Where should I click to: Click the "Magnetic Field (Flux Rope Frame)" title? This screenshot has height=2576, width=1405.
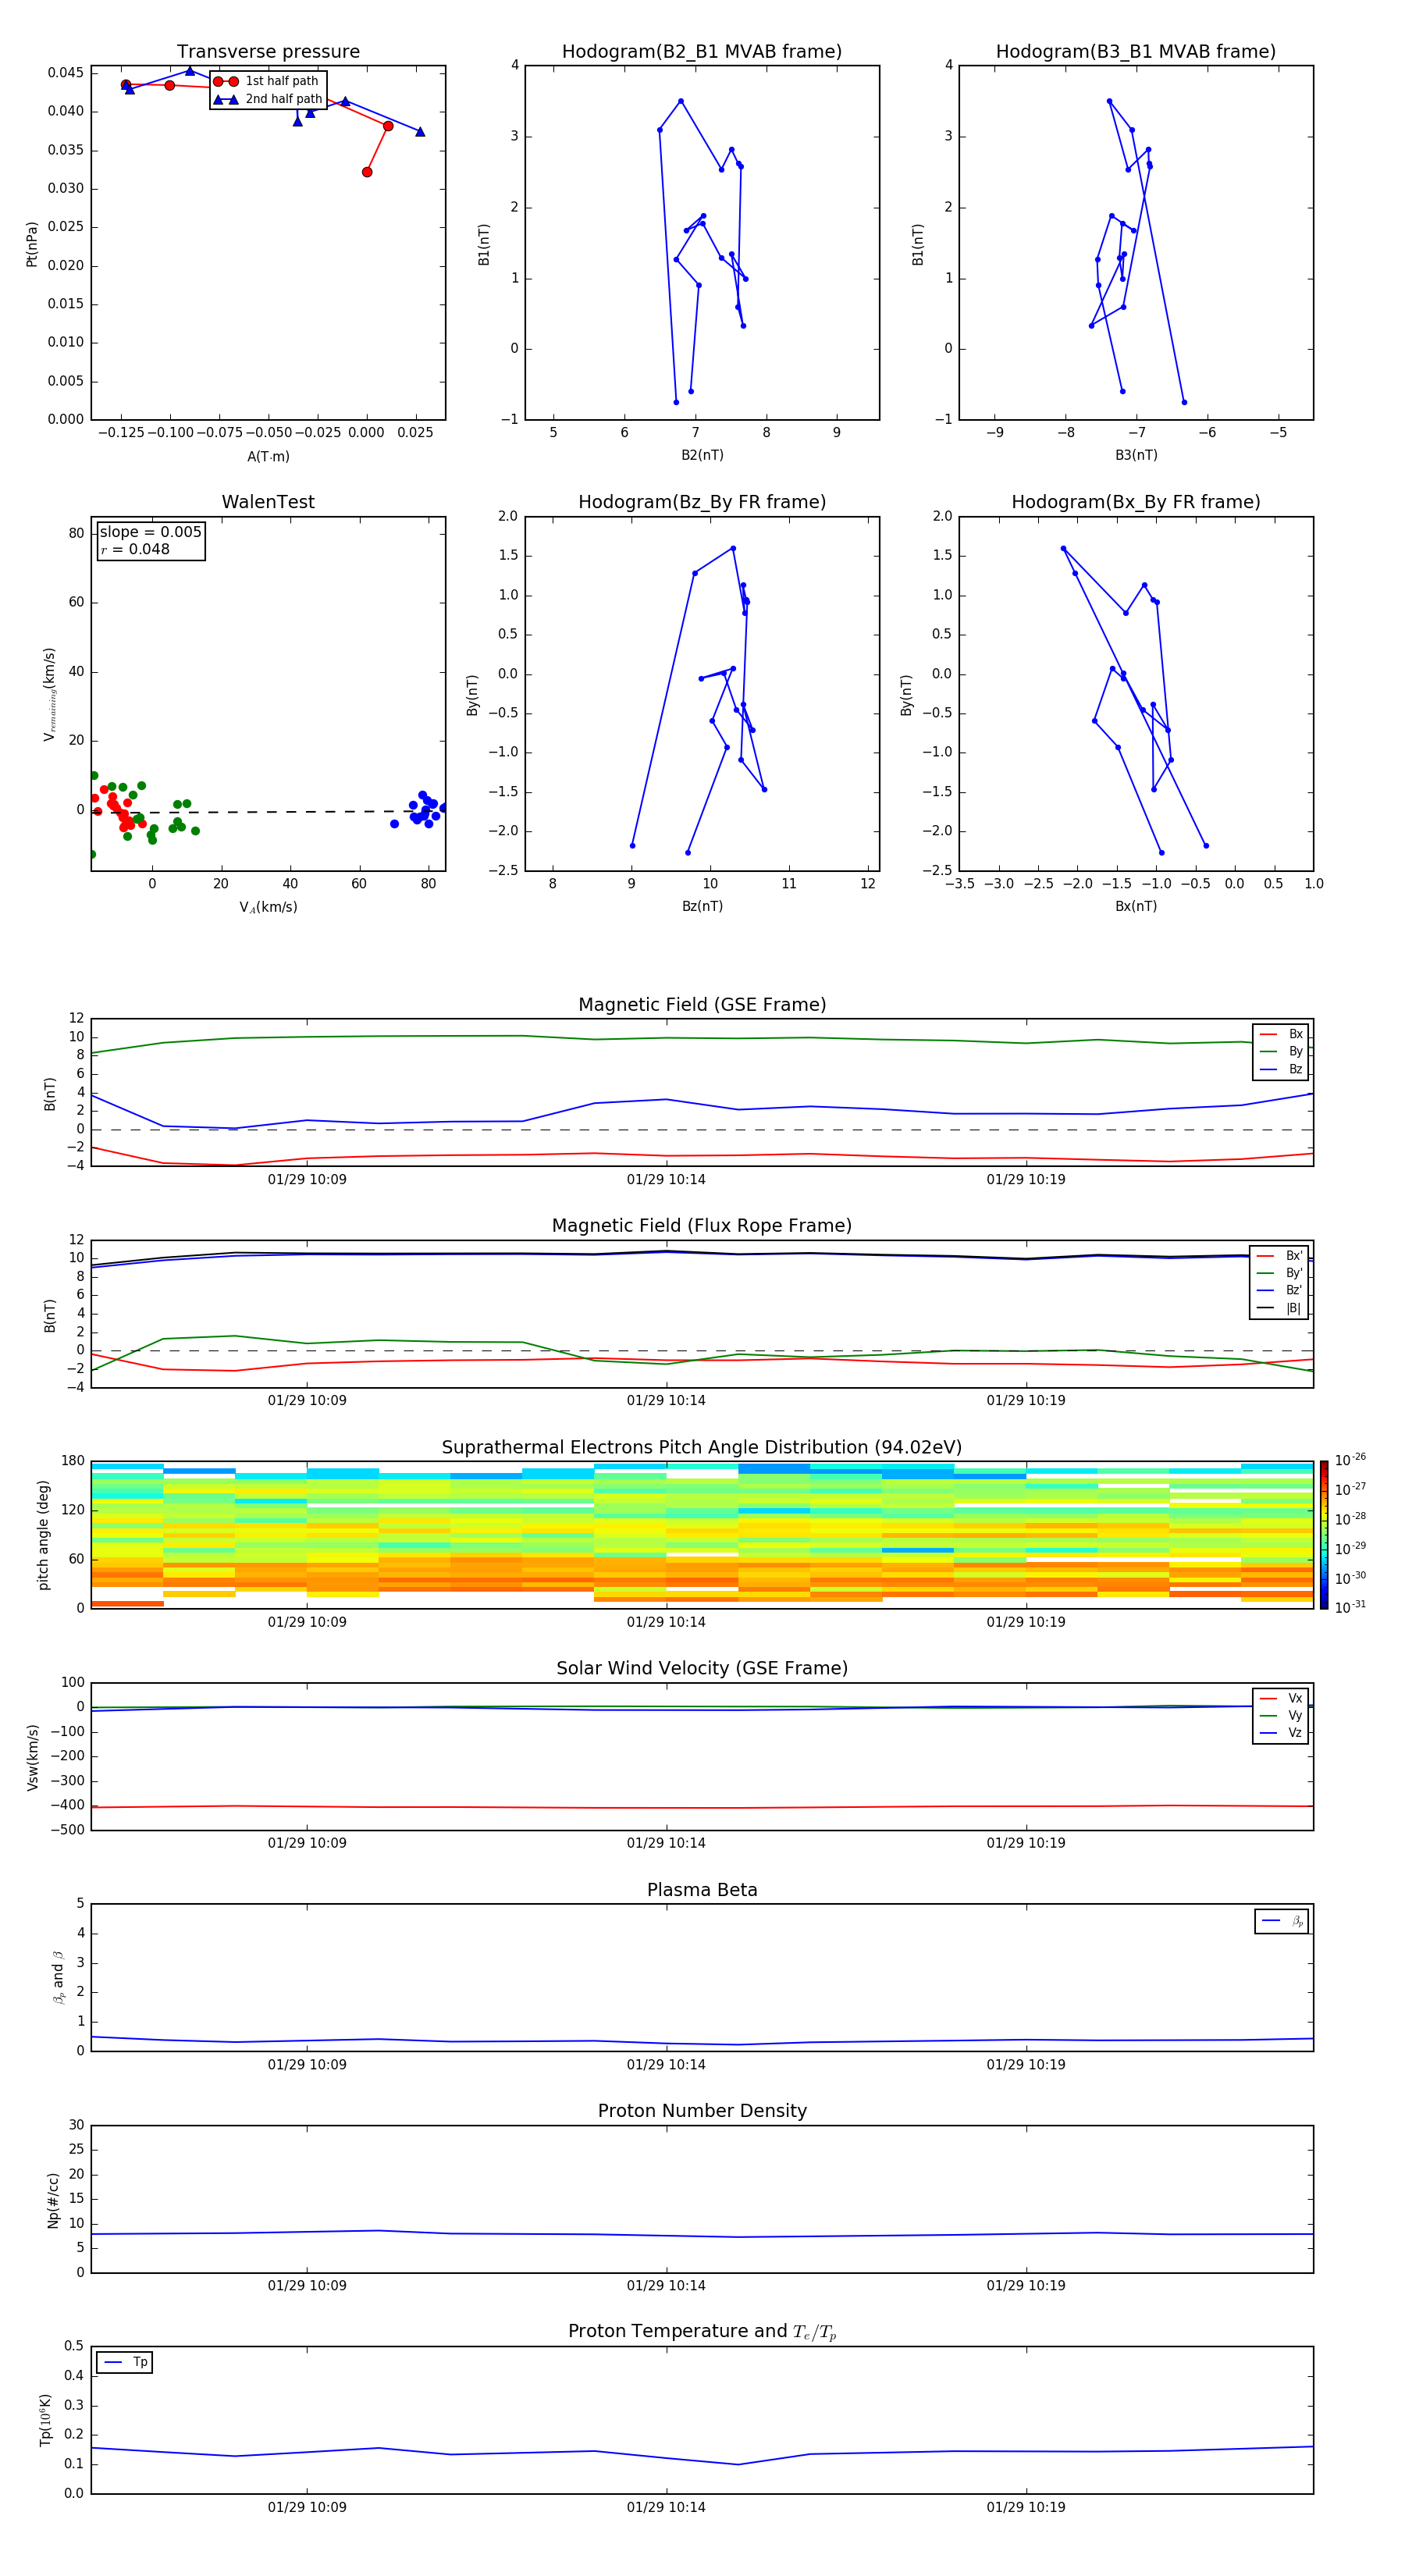[702, 1226]
